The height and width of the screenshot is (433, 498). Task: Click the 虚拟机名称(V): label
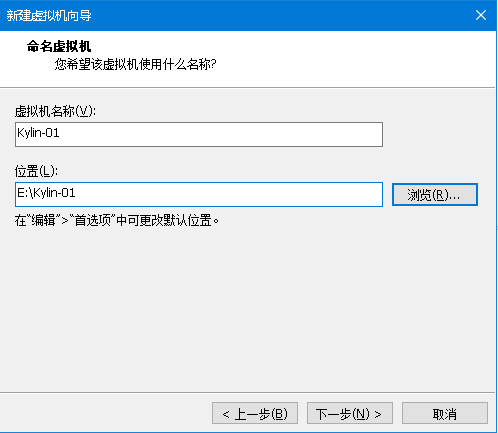coord(55,111)
